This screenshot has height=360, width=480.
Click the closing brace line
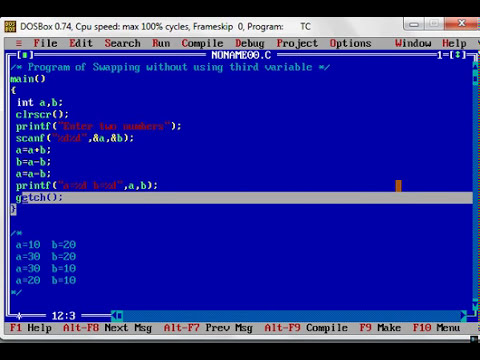[x=13, y=209]
